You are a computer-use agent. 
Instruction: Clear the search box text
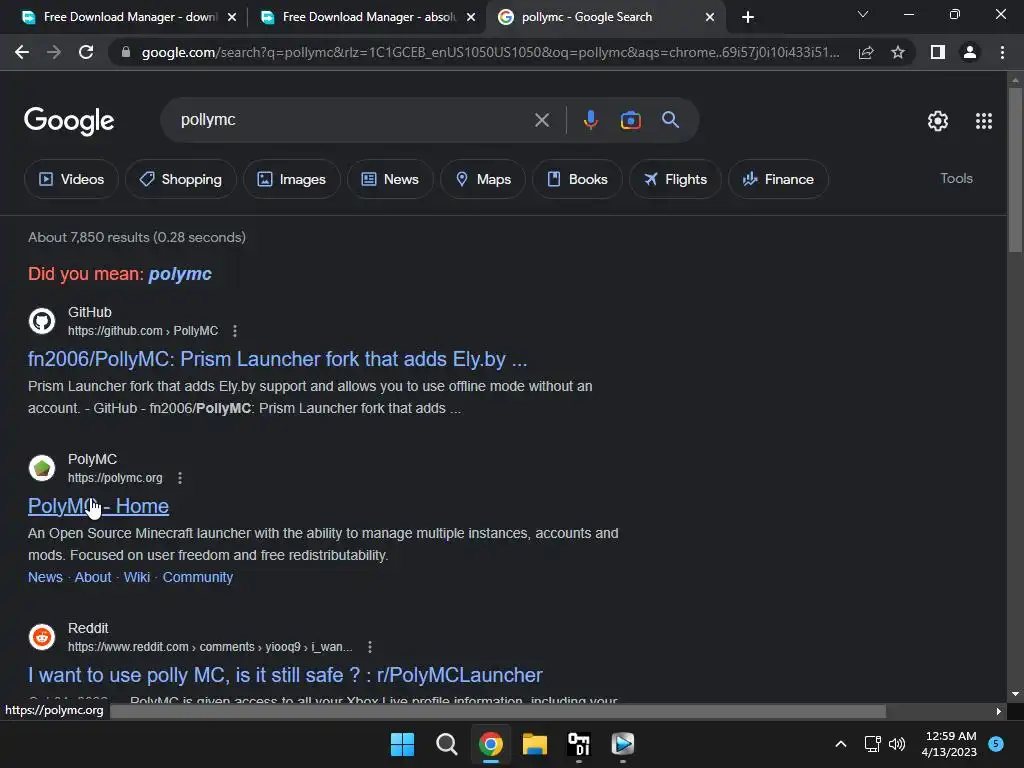coord(542,120)
